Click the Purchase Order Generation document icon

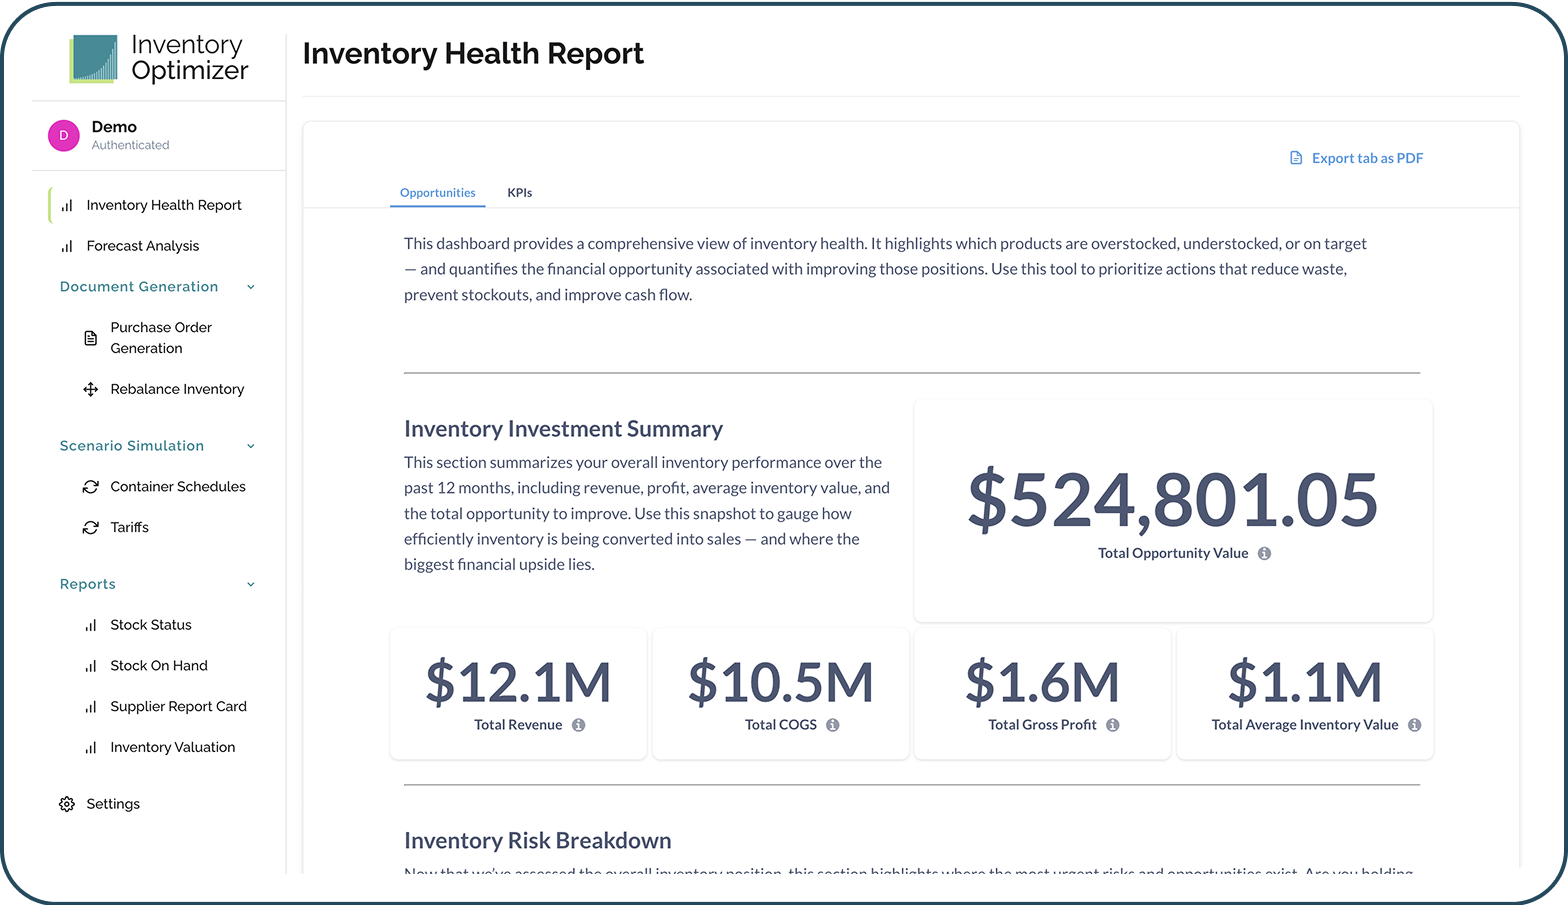point(91,338)
